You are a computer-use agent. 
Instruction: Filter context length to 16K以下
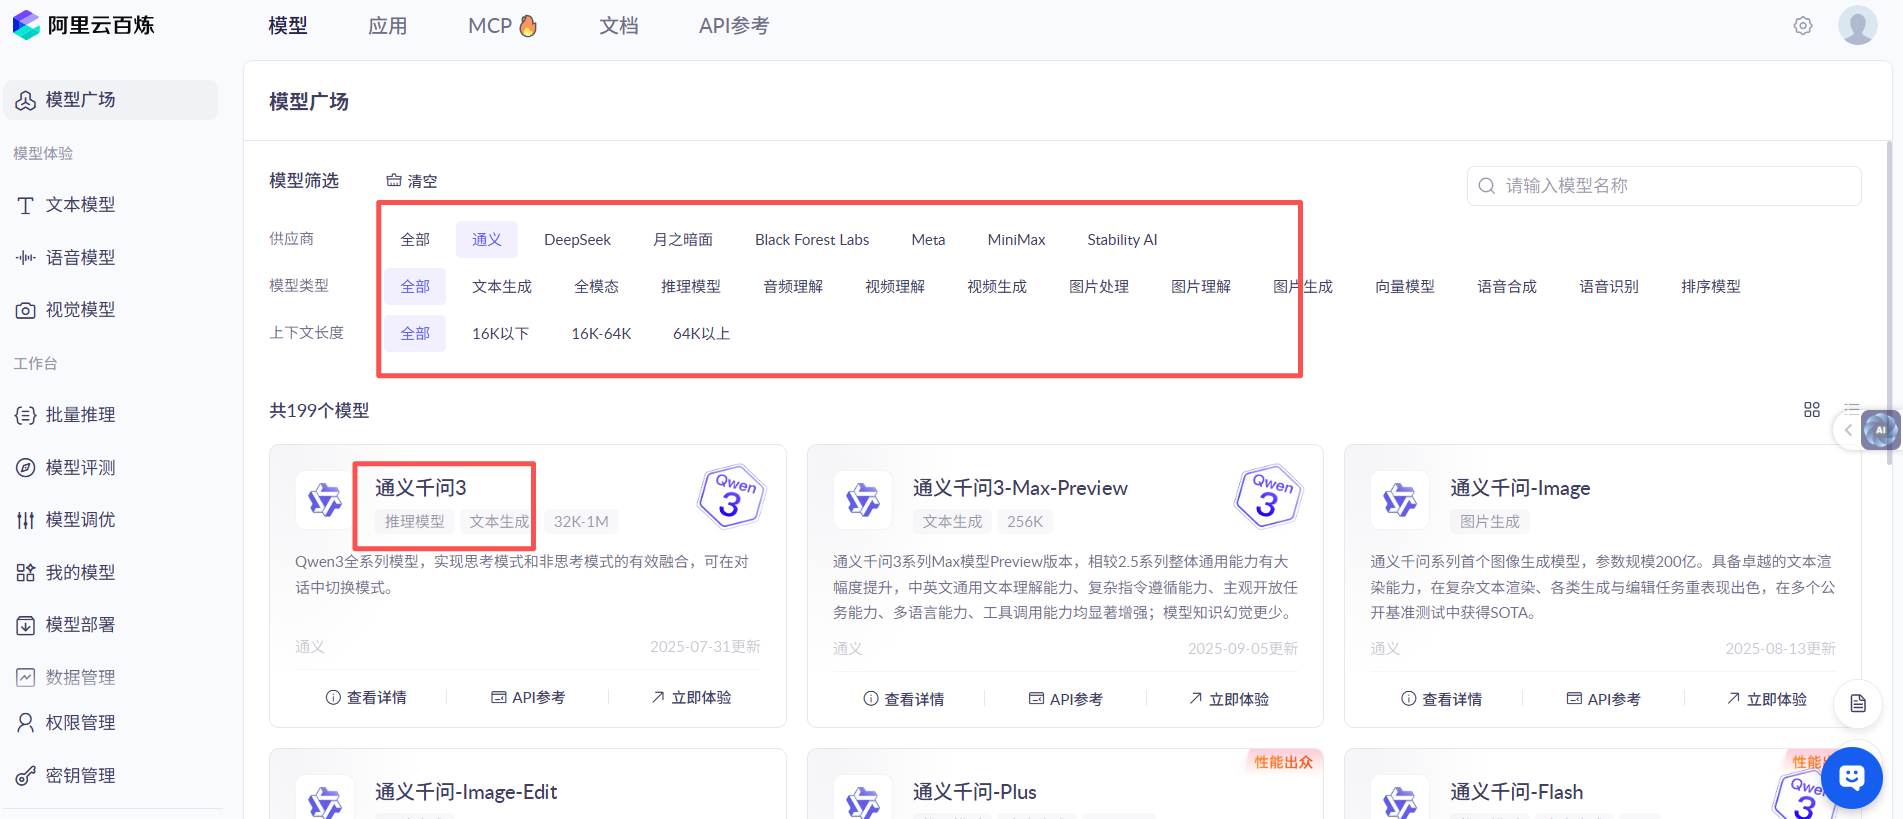(x=500, y=334)
